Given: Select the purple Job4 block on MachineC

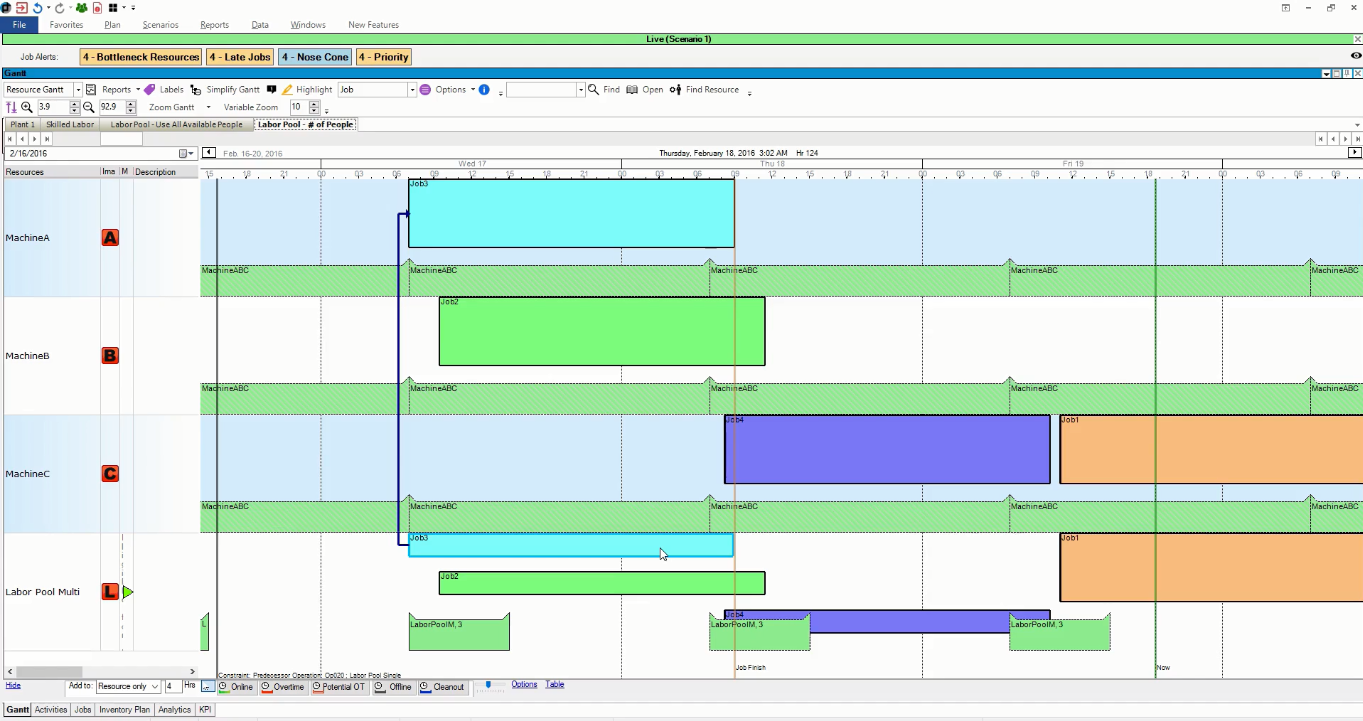Looking at the screenshot, I should coord(887,449).
